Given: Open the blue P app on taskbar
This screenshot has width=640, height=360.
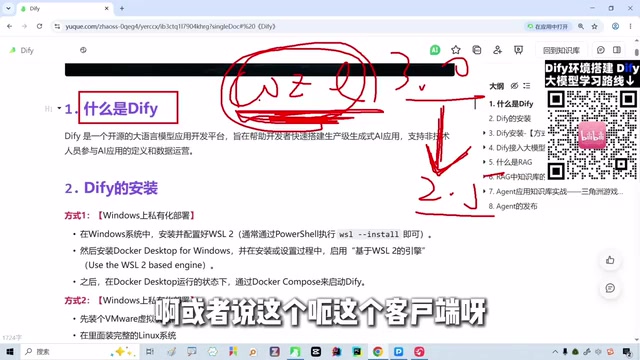Looking at the screenshot, I should coord(398,351).
